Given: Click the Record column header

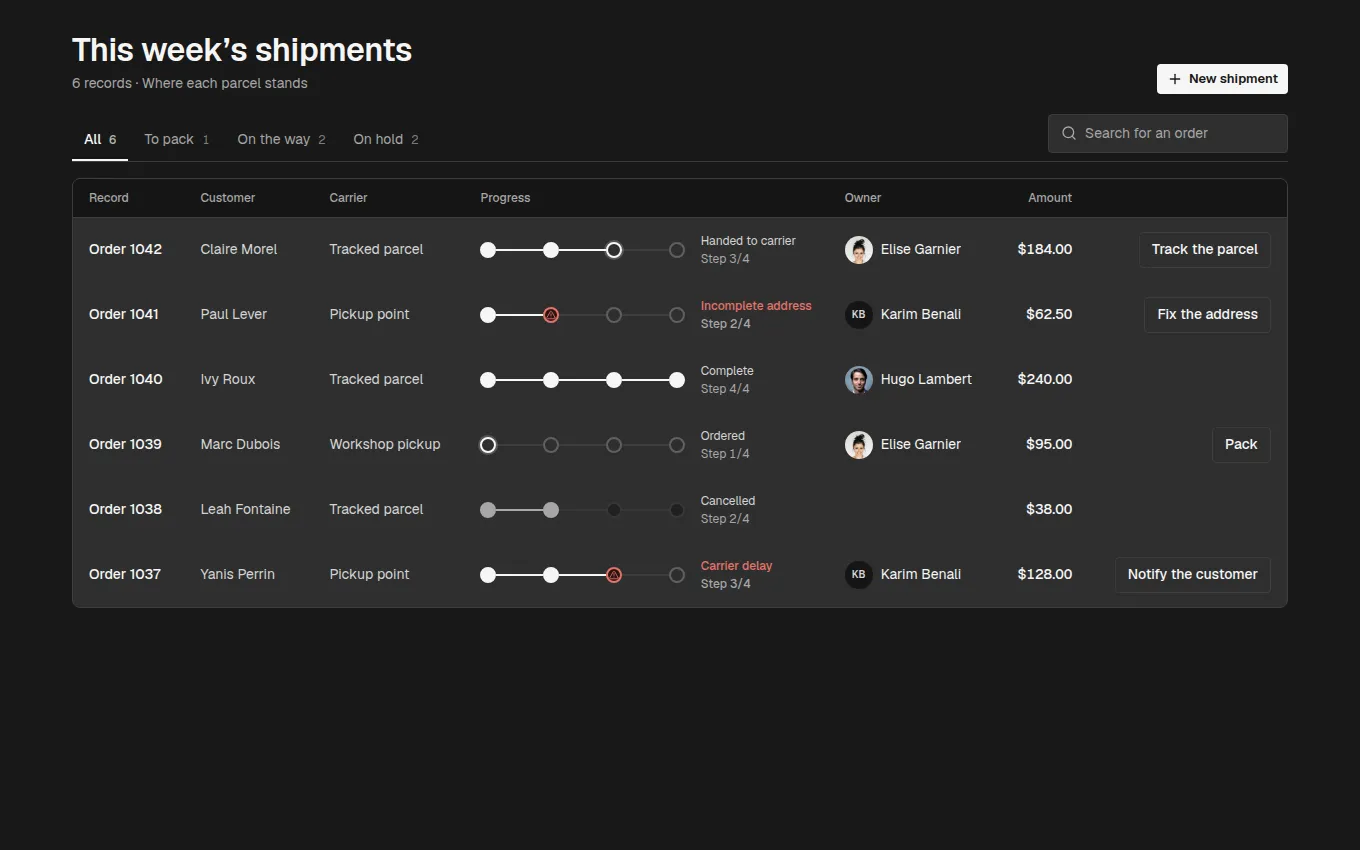Looking at the screenshot, I should [x=109, y=198].
